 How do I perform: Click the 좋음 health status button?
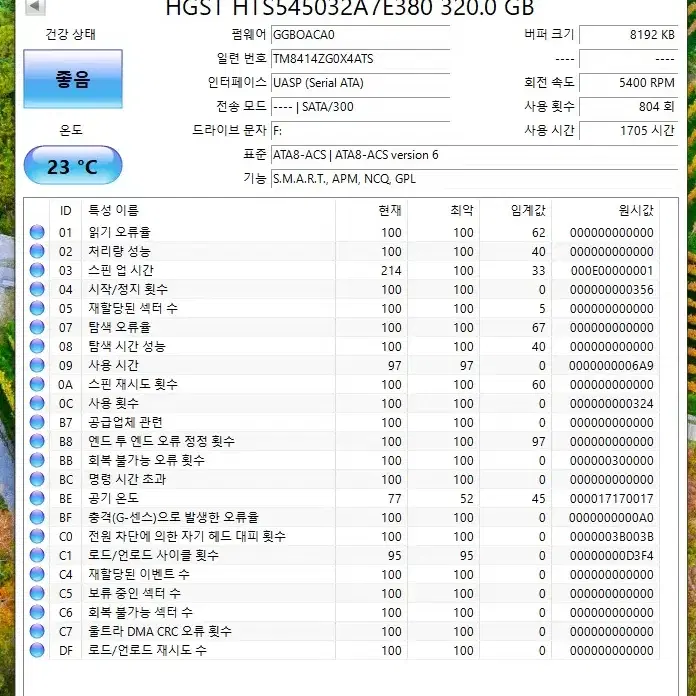(x=73, y=79)
